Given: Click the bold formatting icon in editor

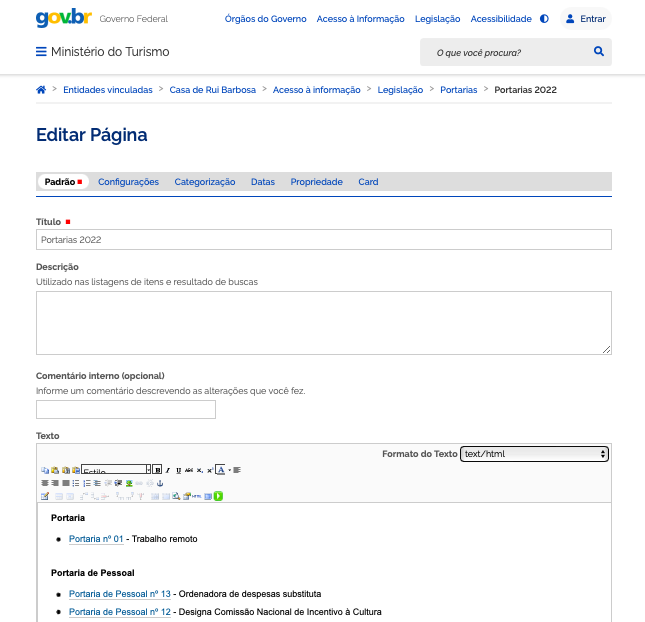Looking at the screenshot, I should click(x=157, y=469).
